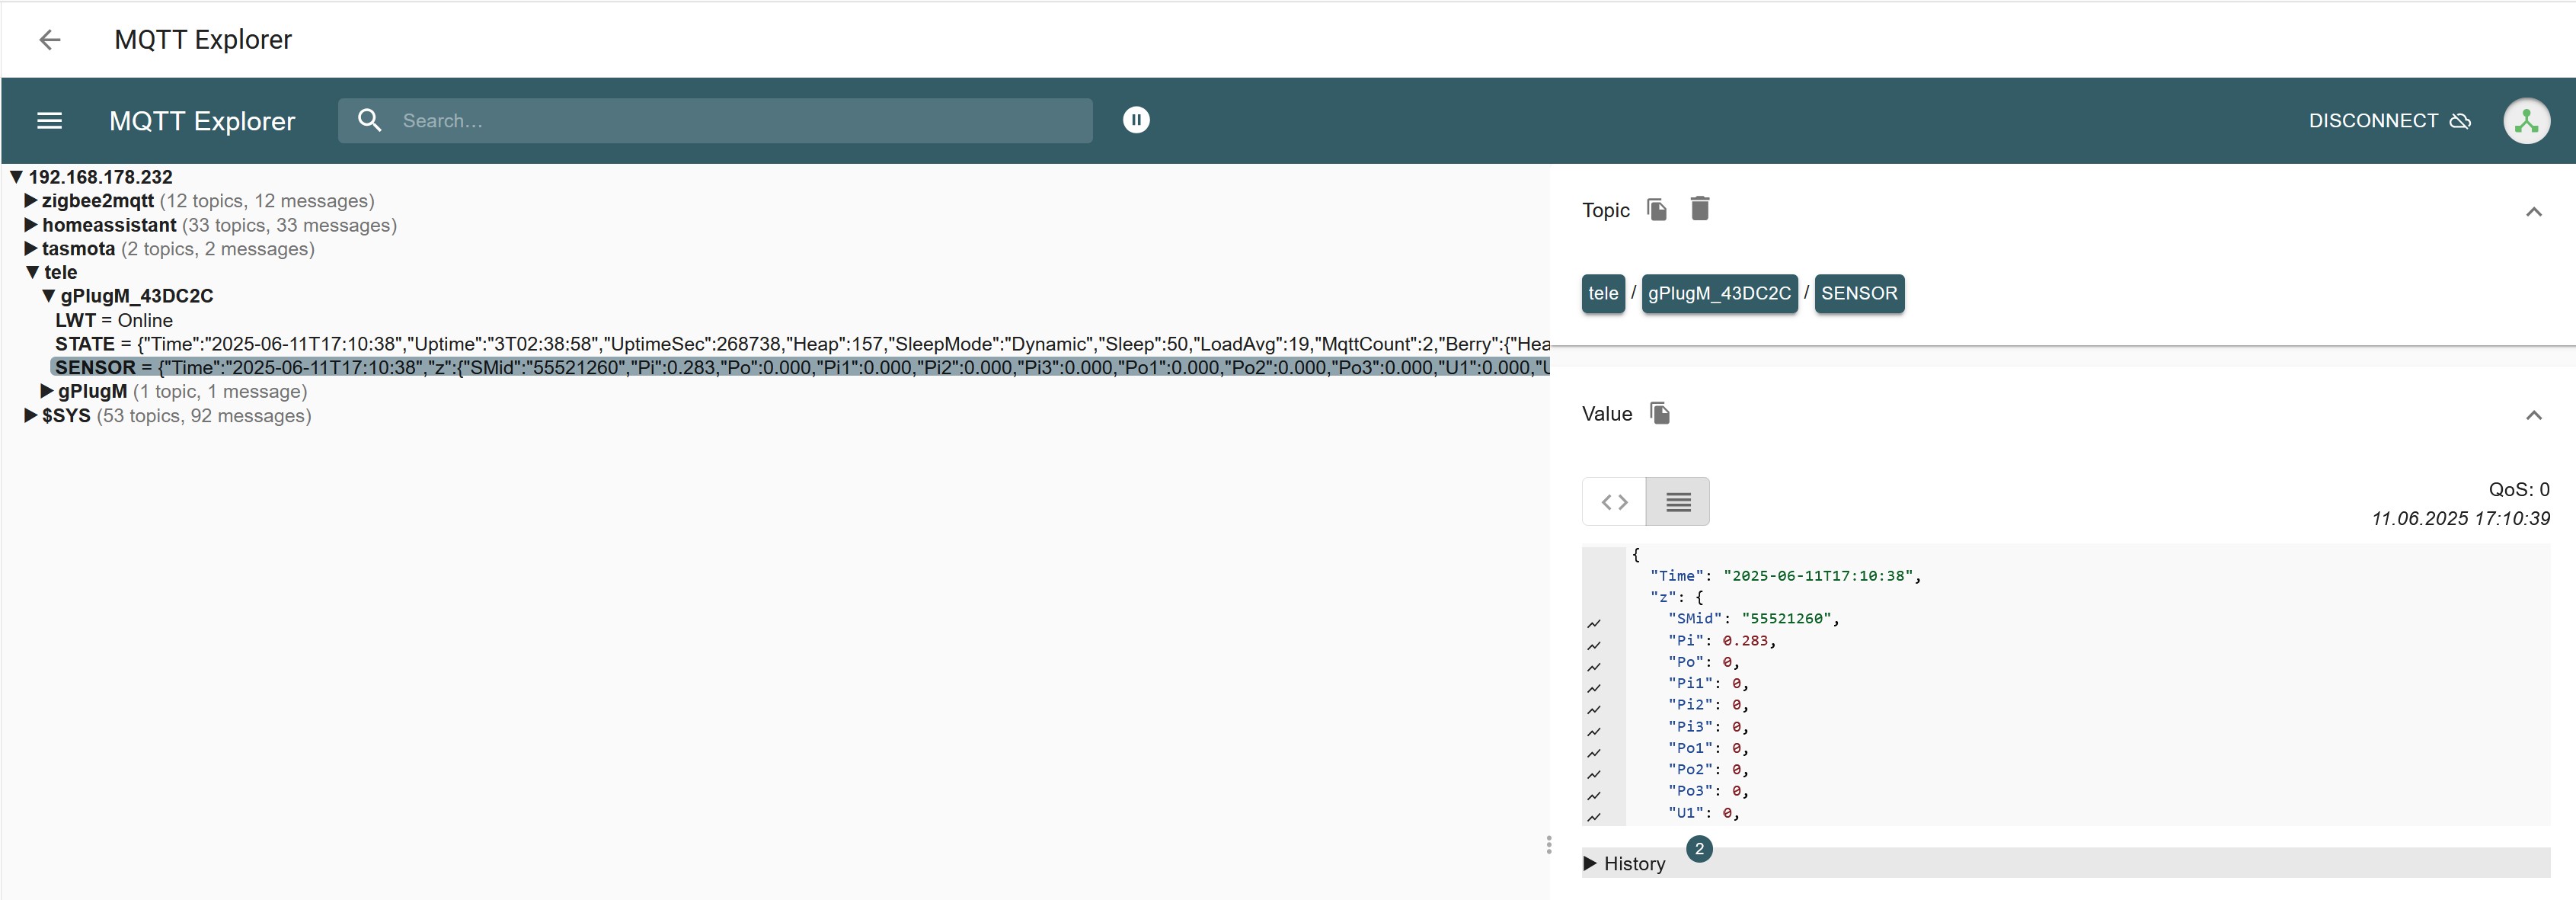Delete the topic with the trash icon
Viewport: 2576px width, 900px height.
pyautogui.click(x=1700, y=208)
